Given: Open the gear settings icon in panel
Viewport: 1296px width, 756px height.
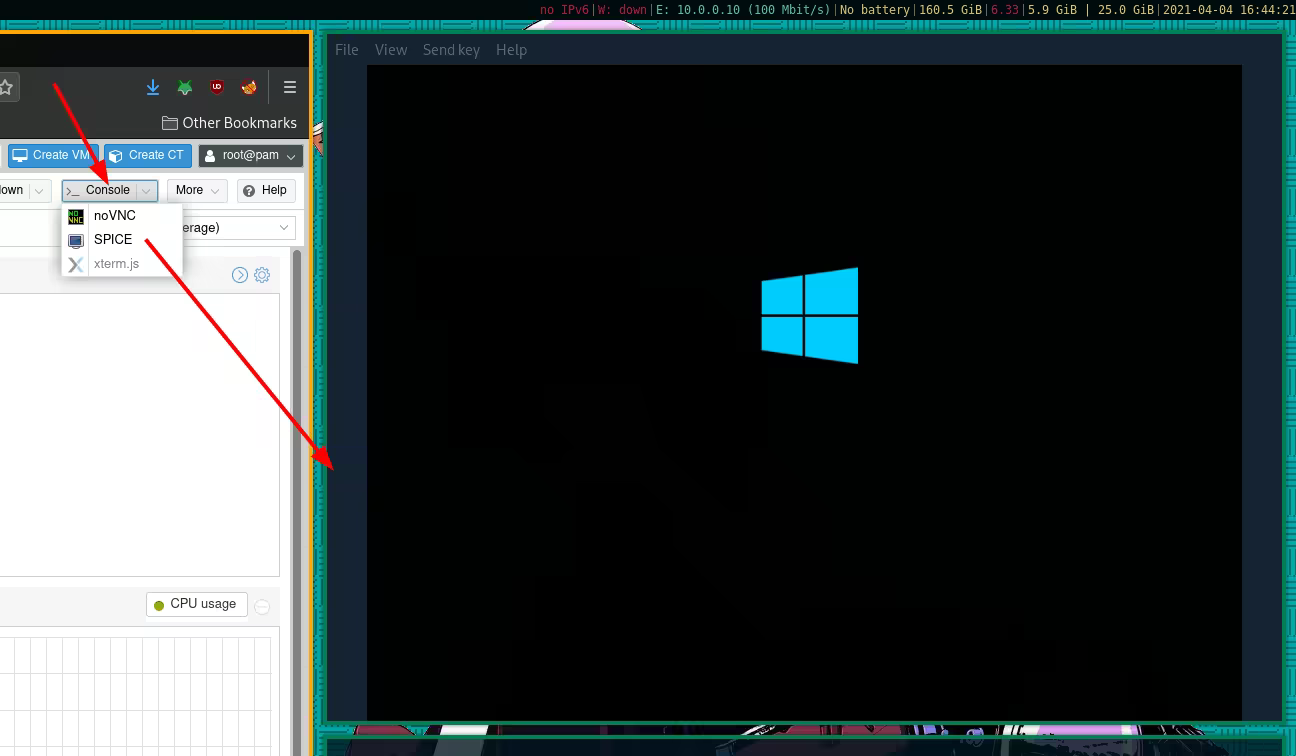Looking at the screenshot, I should pos(262,275).
